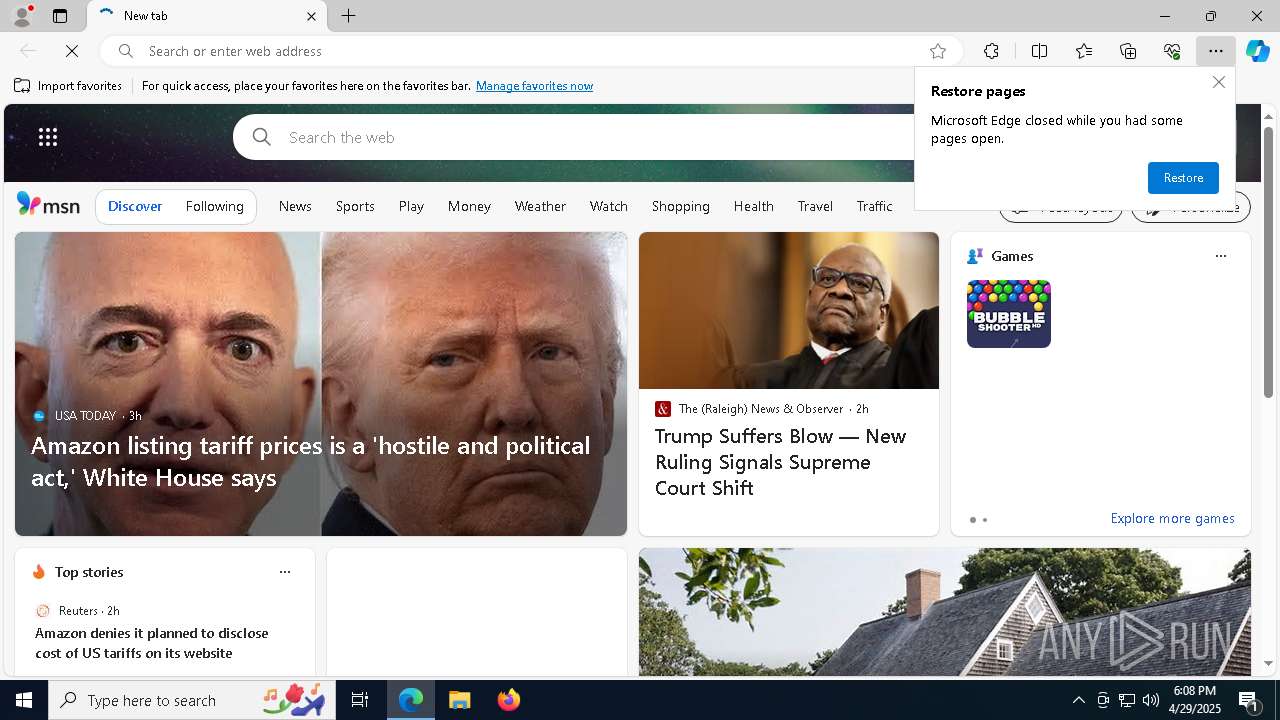This screenshot has height=720, width=1280.
Task: Open the Money category
Action: coord(469,206)
